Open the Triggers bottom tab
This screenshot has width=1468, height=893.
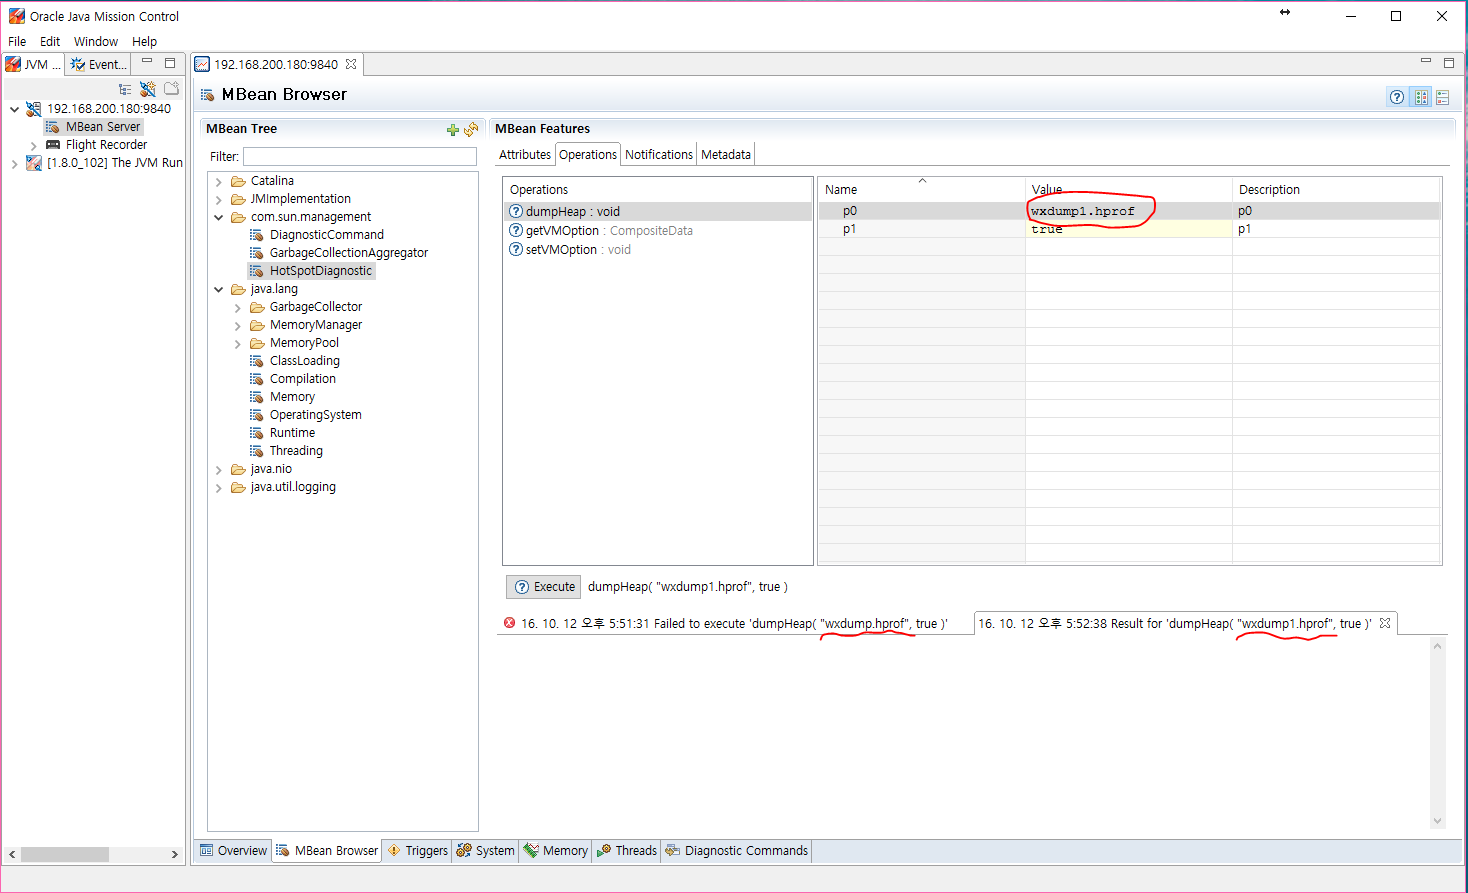[417, 851]
